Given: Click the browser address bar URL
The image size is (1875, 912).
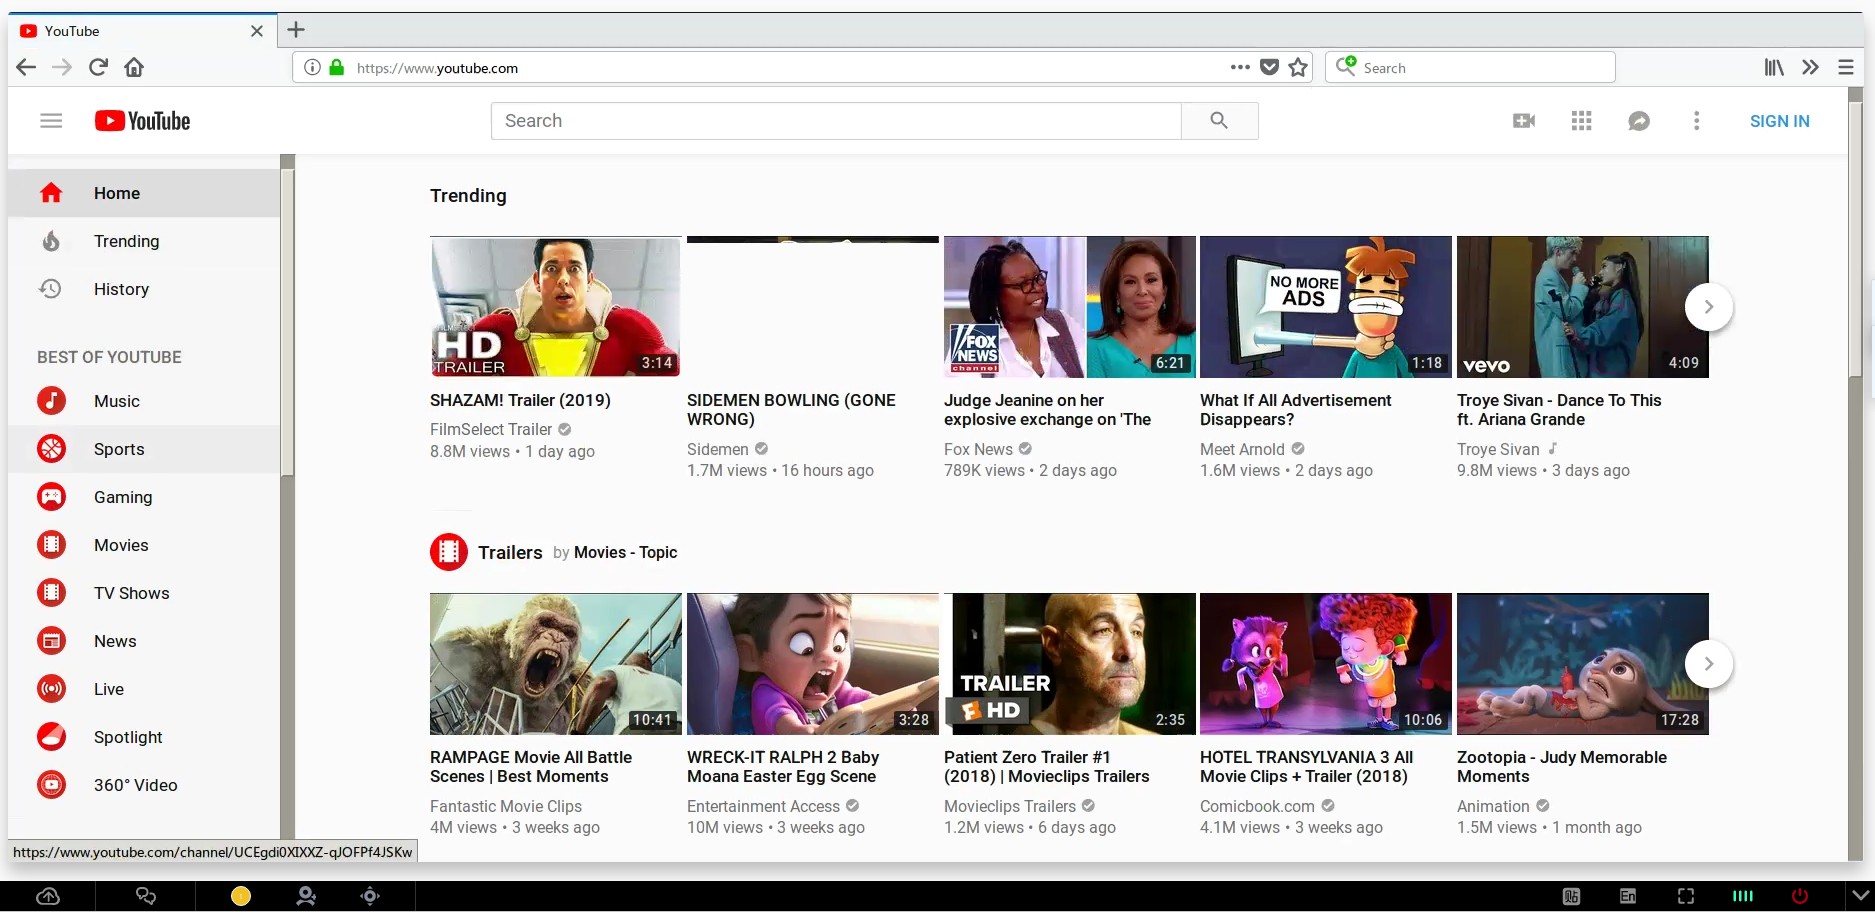Looking at the screenshot, I should (437, 68).
